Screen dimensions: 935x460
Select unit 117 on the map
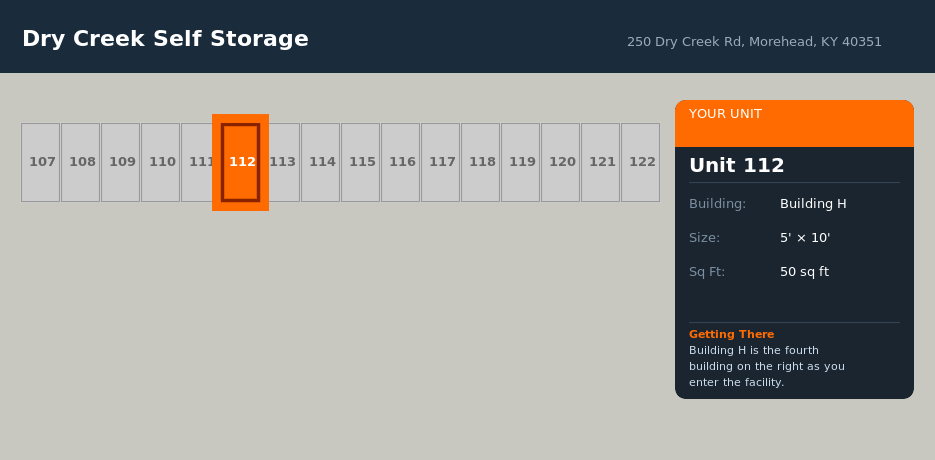pos(440,162)
